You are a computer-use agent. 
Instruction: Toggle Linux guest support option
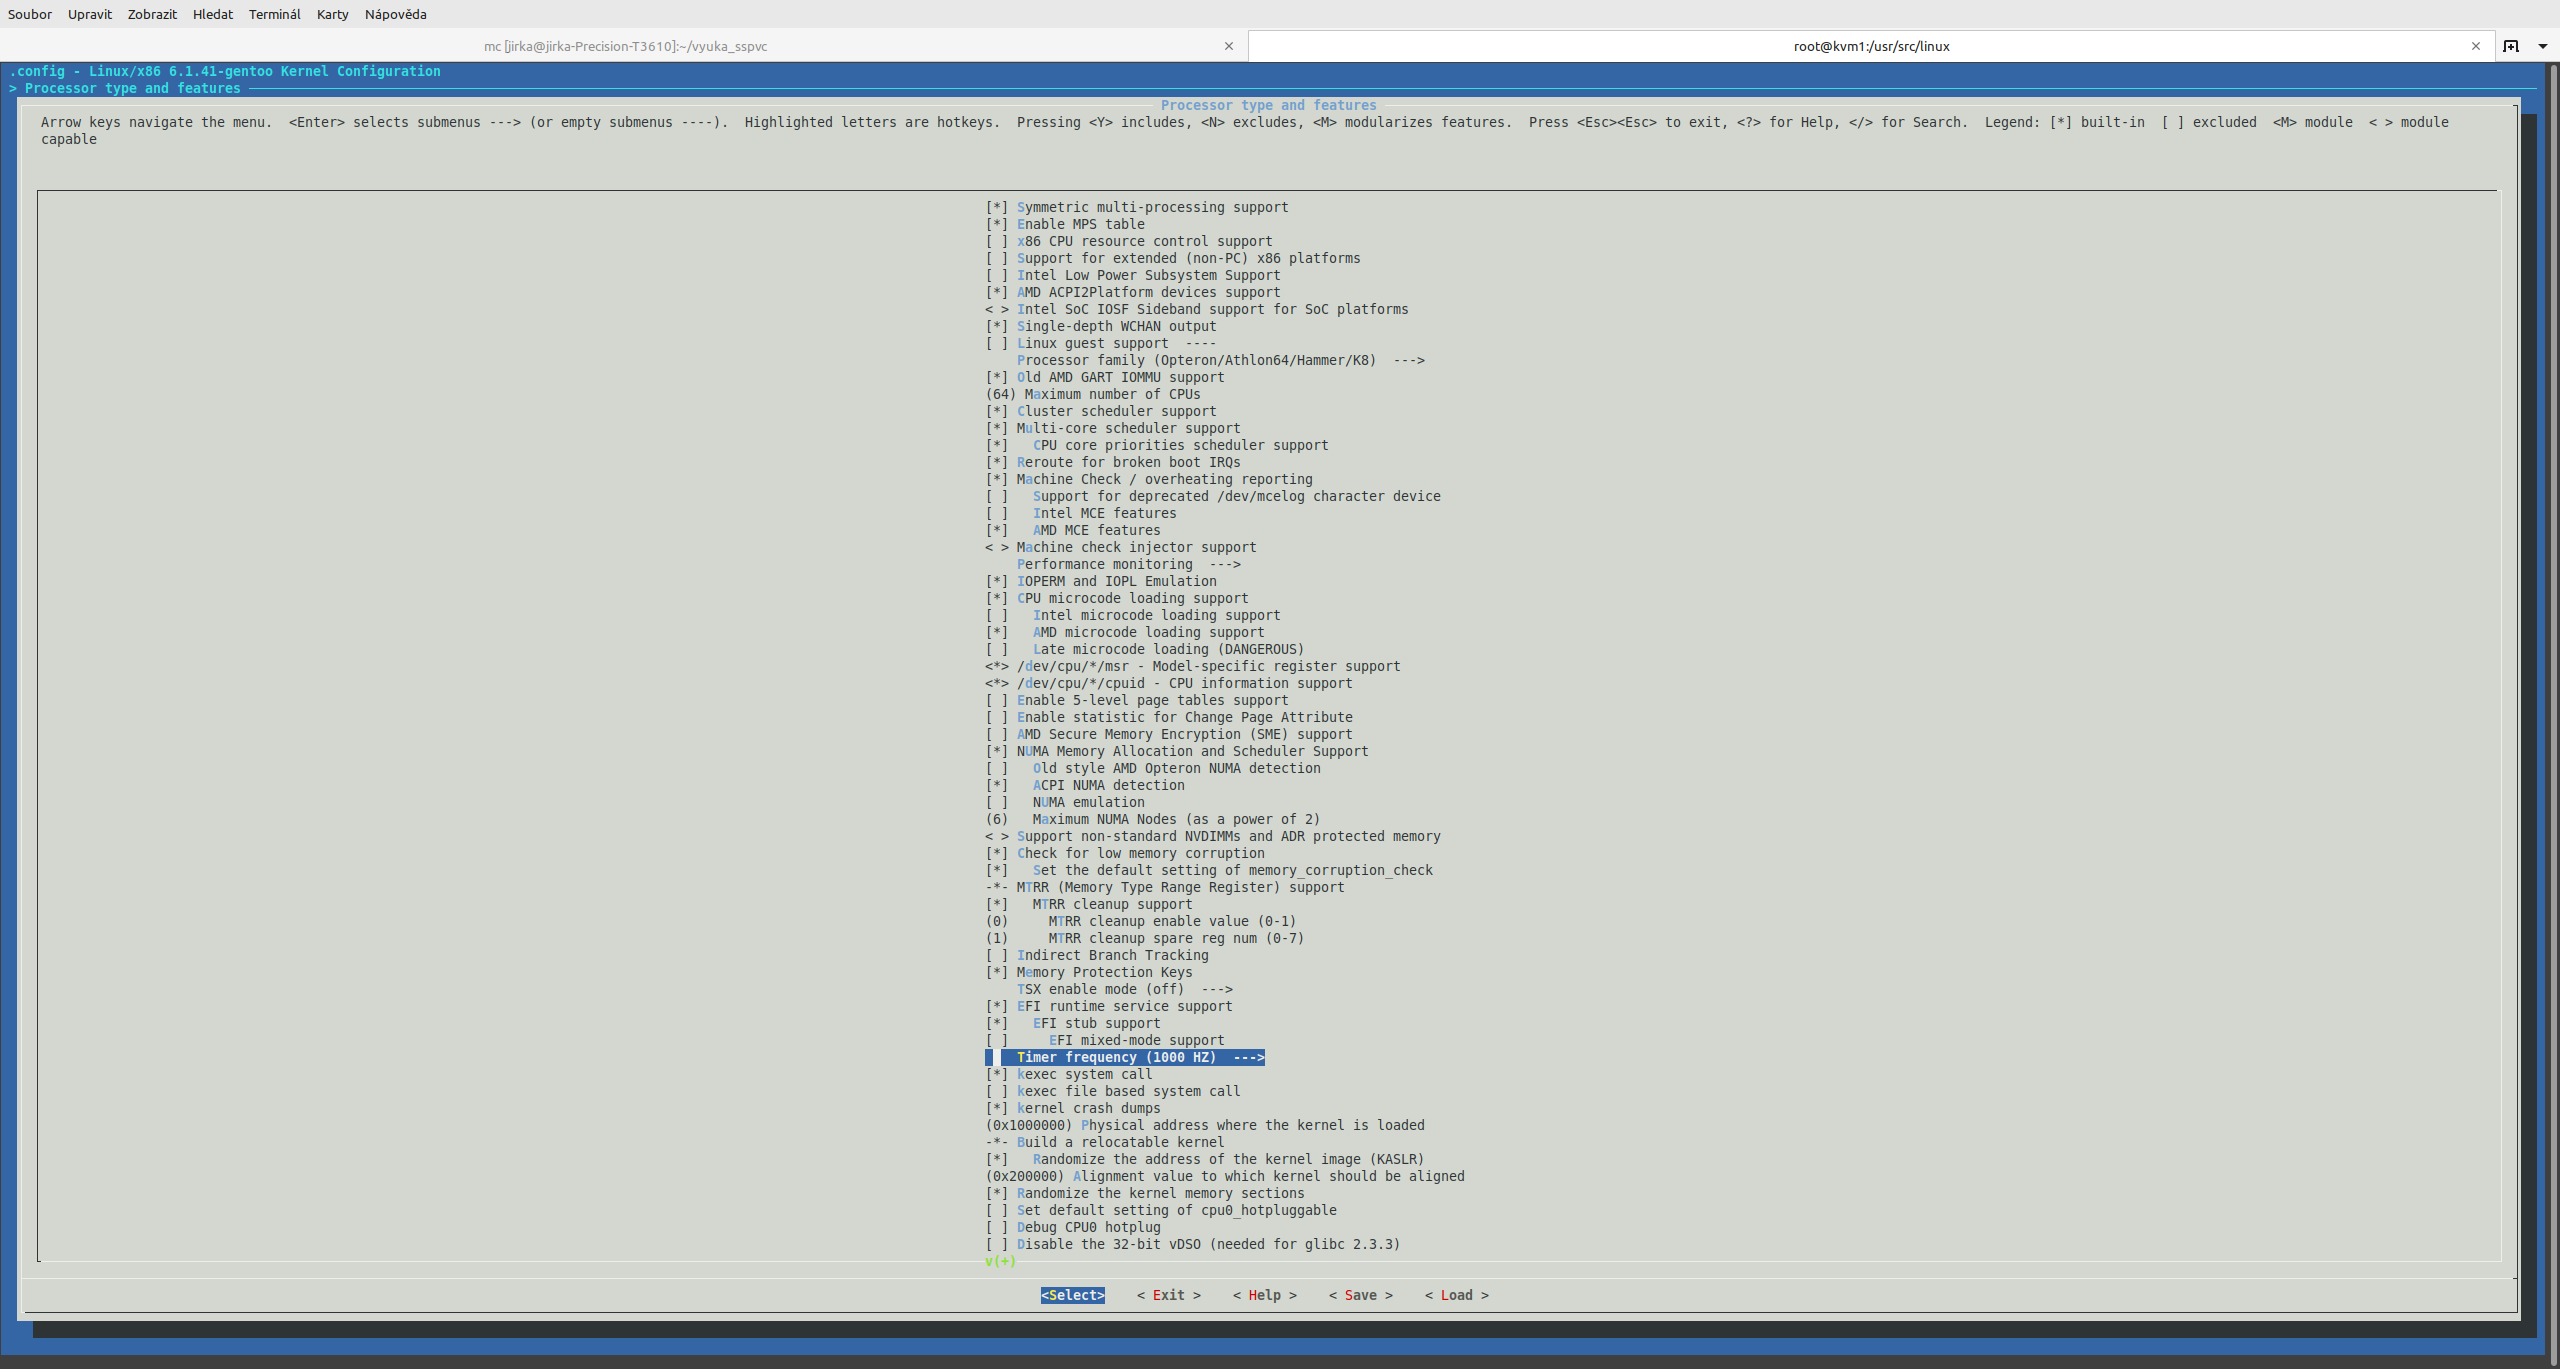coord(1092,343)
